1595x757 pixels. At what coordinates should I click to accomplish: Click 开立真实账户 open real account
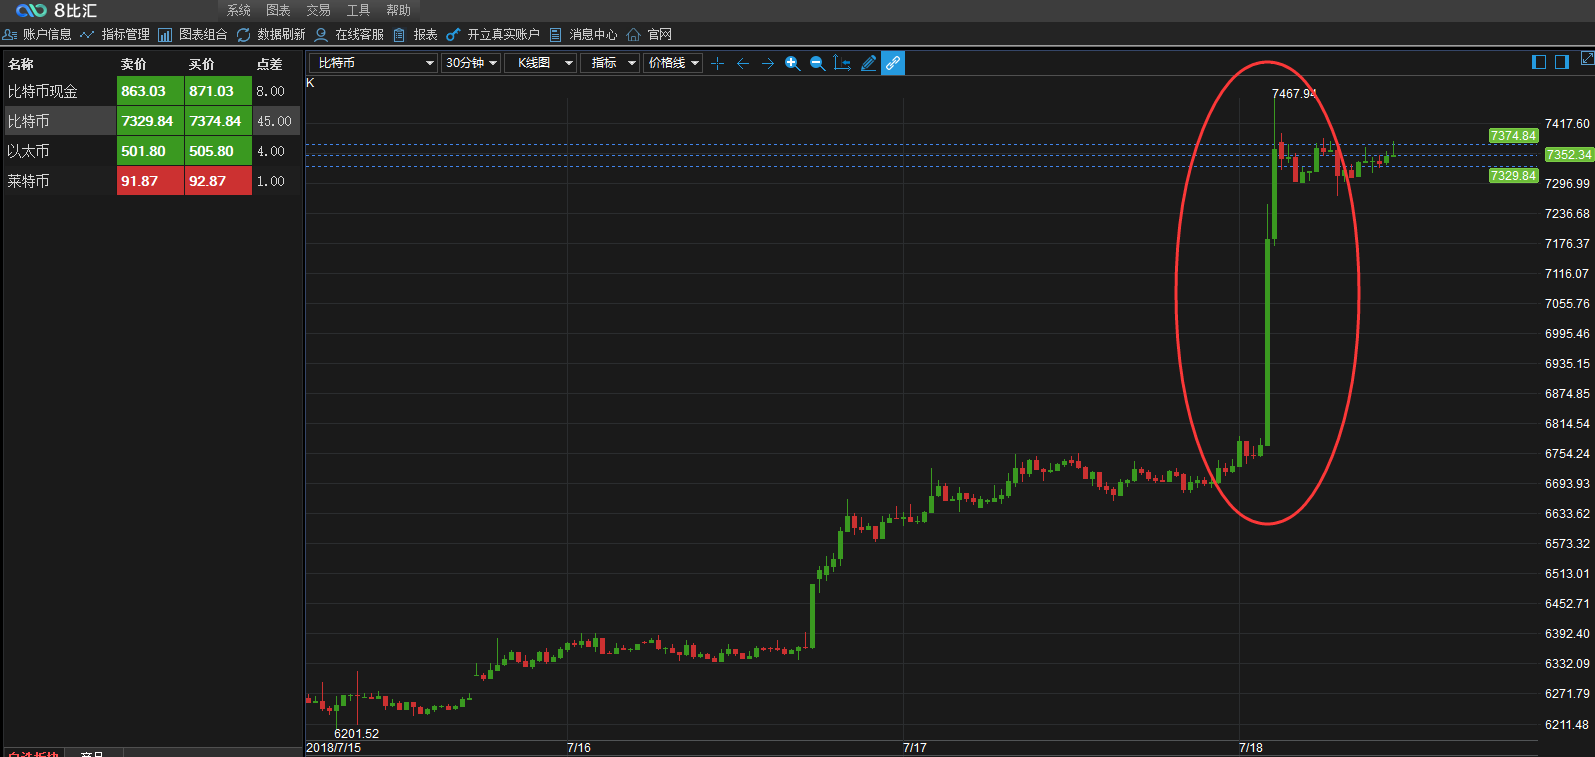tap(493, 34)
